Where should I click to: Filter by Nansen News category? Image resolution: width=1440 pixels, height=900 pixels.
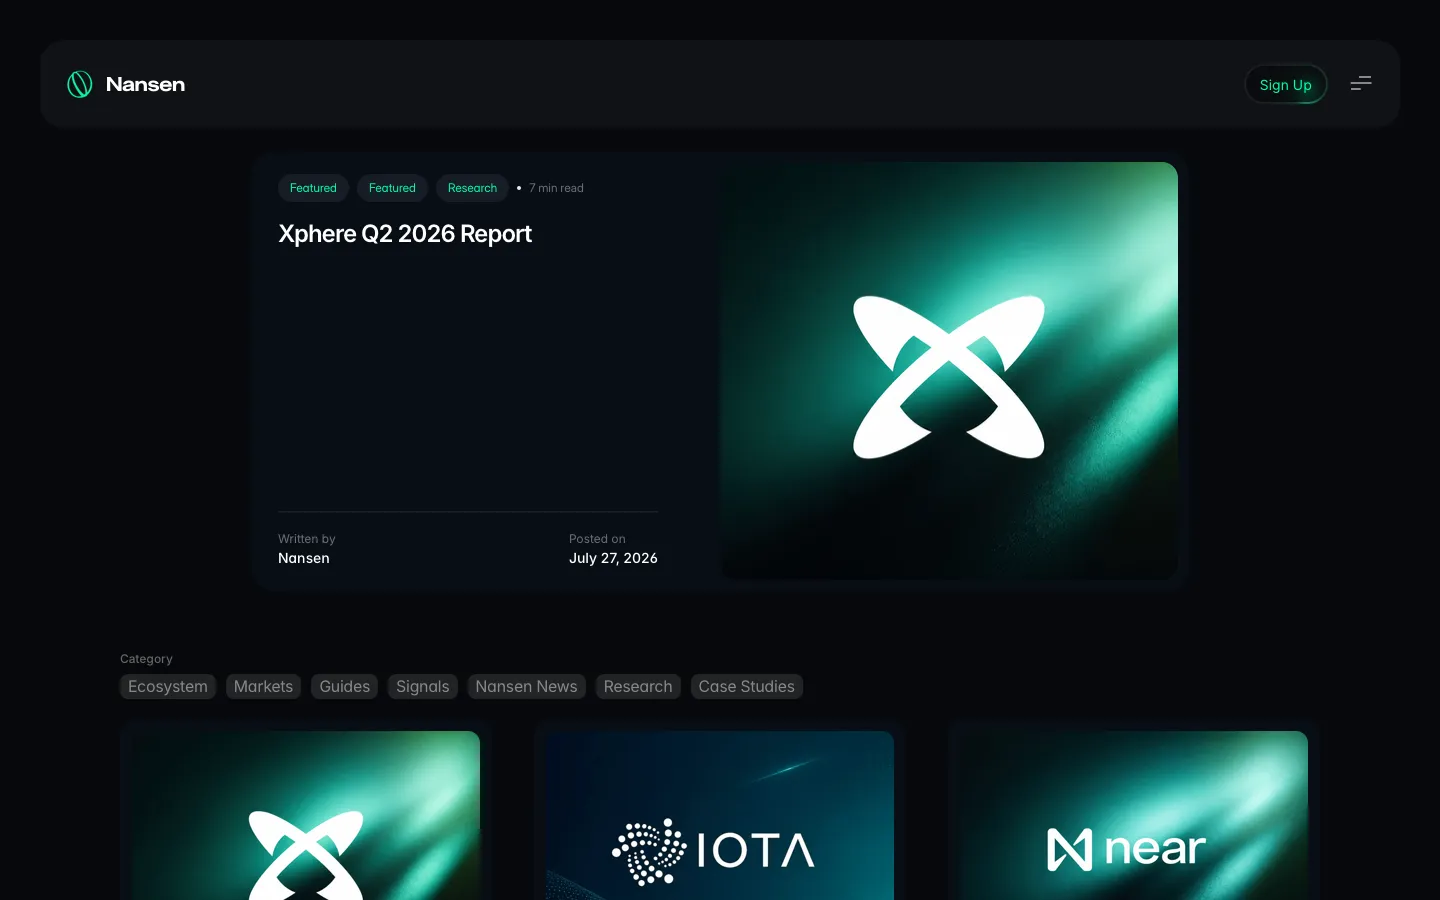(526, 686)
